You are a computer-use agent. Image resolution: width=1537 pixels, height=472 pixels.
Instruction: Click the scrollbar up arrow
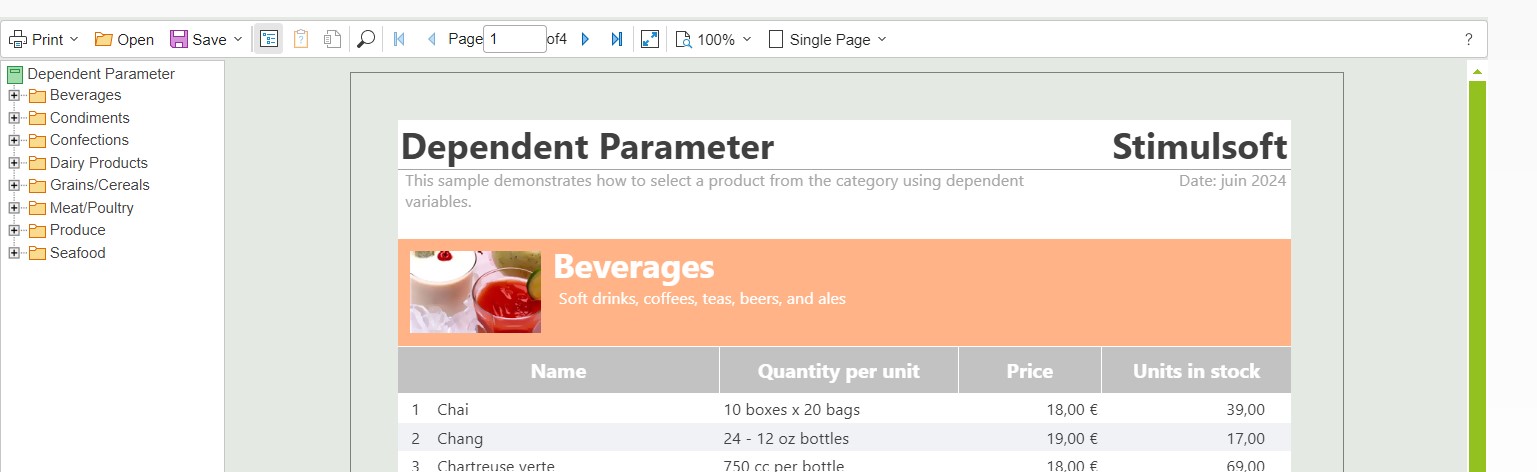[1476, 72]
